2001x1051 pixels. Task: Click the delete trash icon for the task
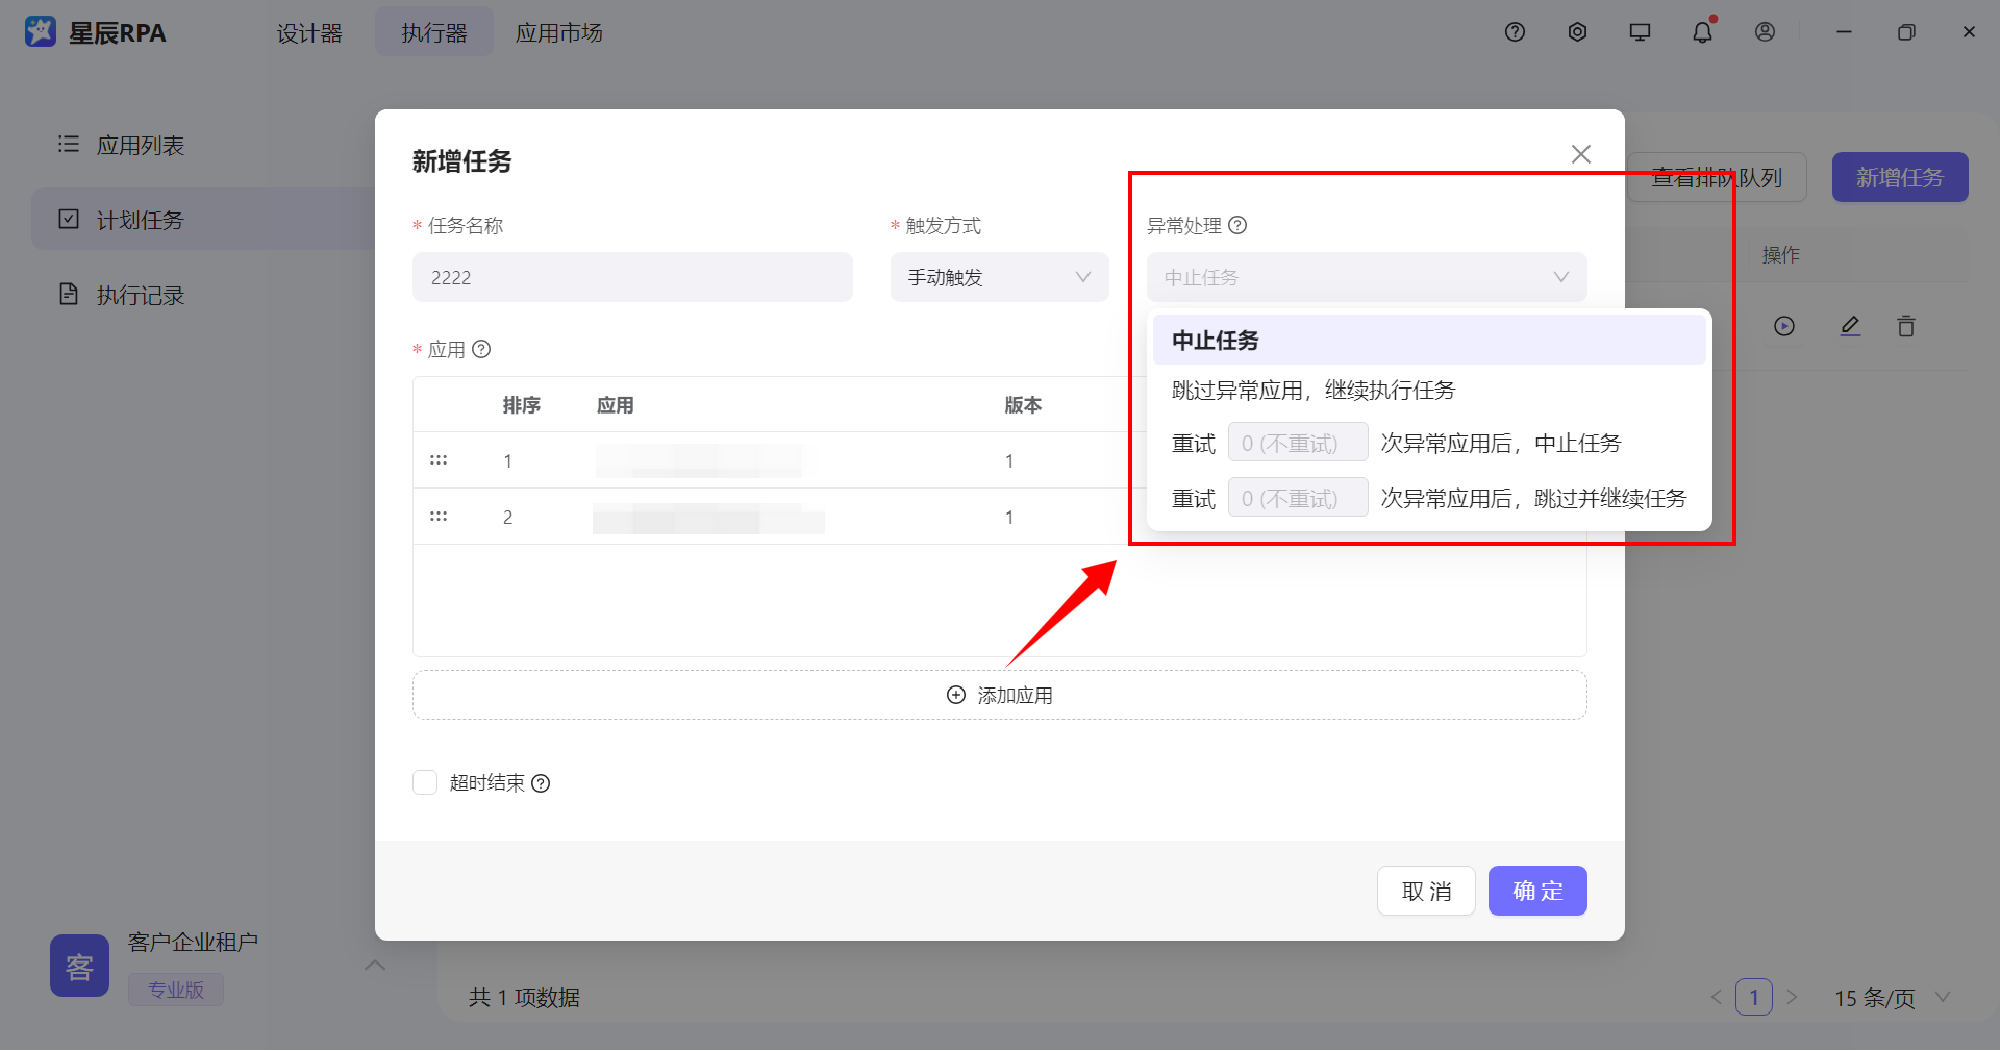point(1906,326)
